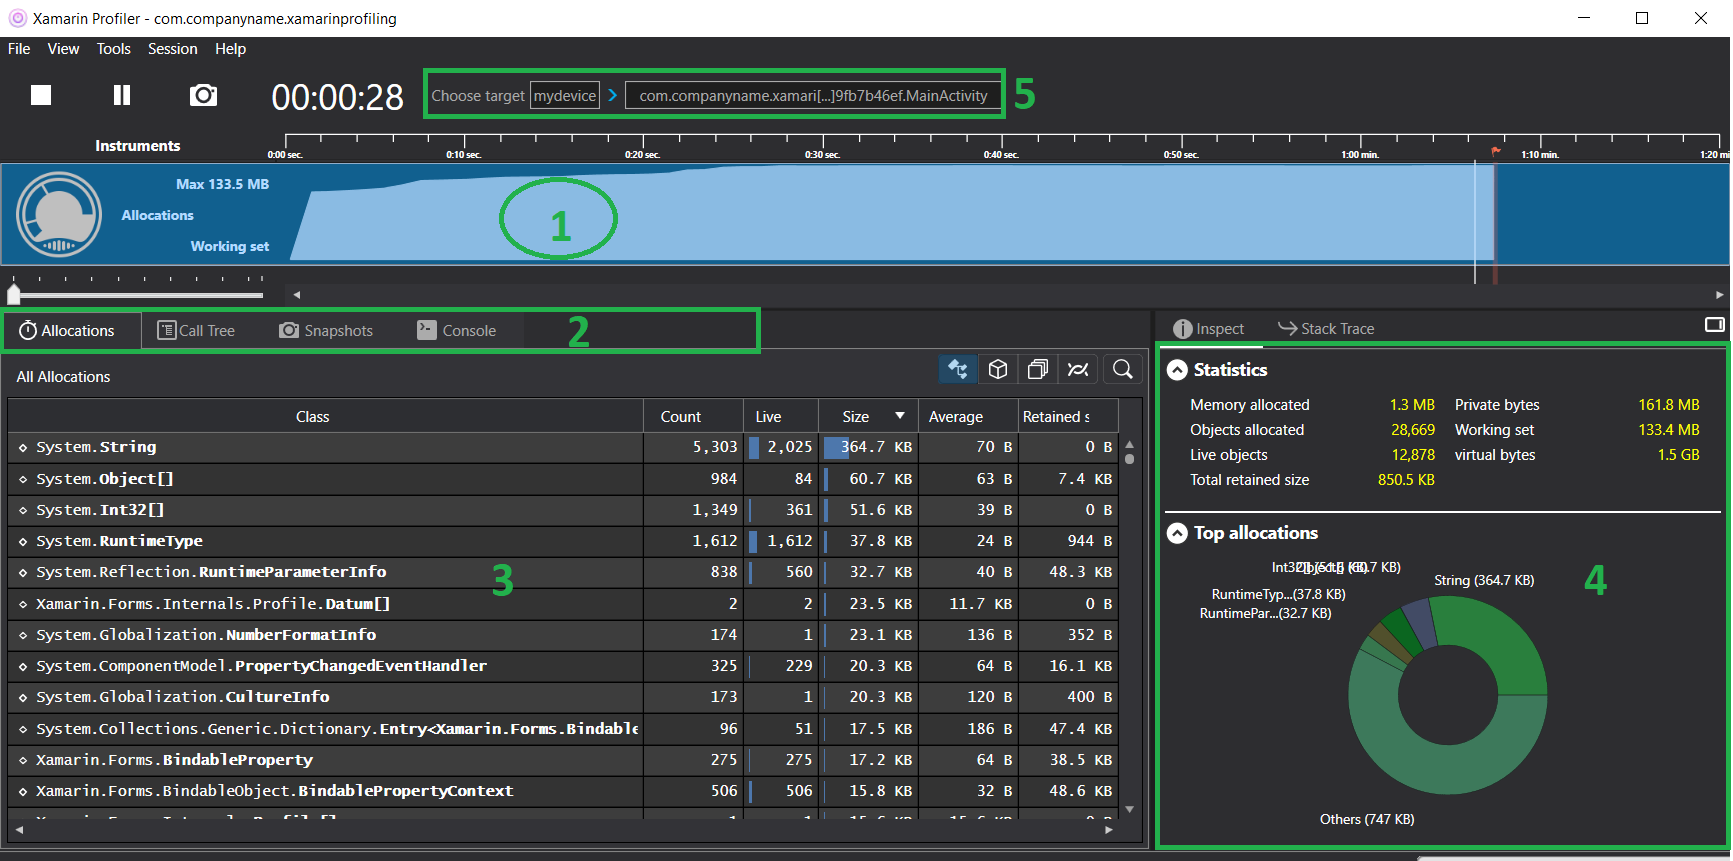Open the Inspect panel tab

point(1209,329)
